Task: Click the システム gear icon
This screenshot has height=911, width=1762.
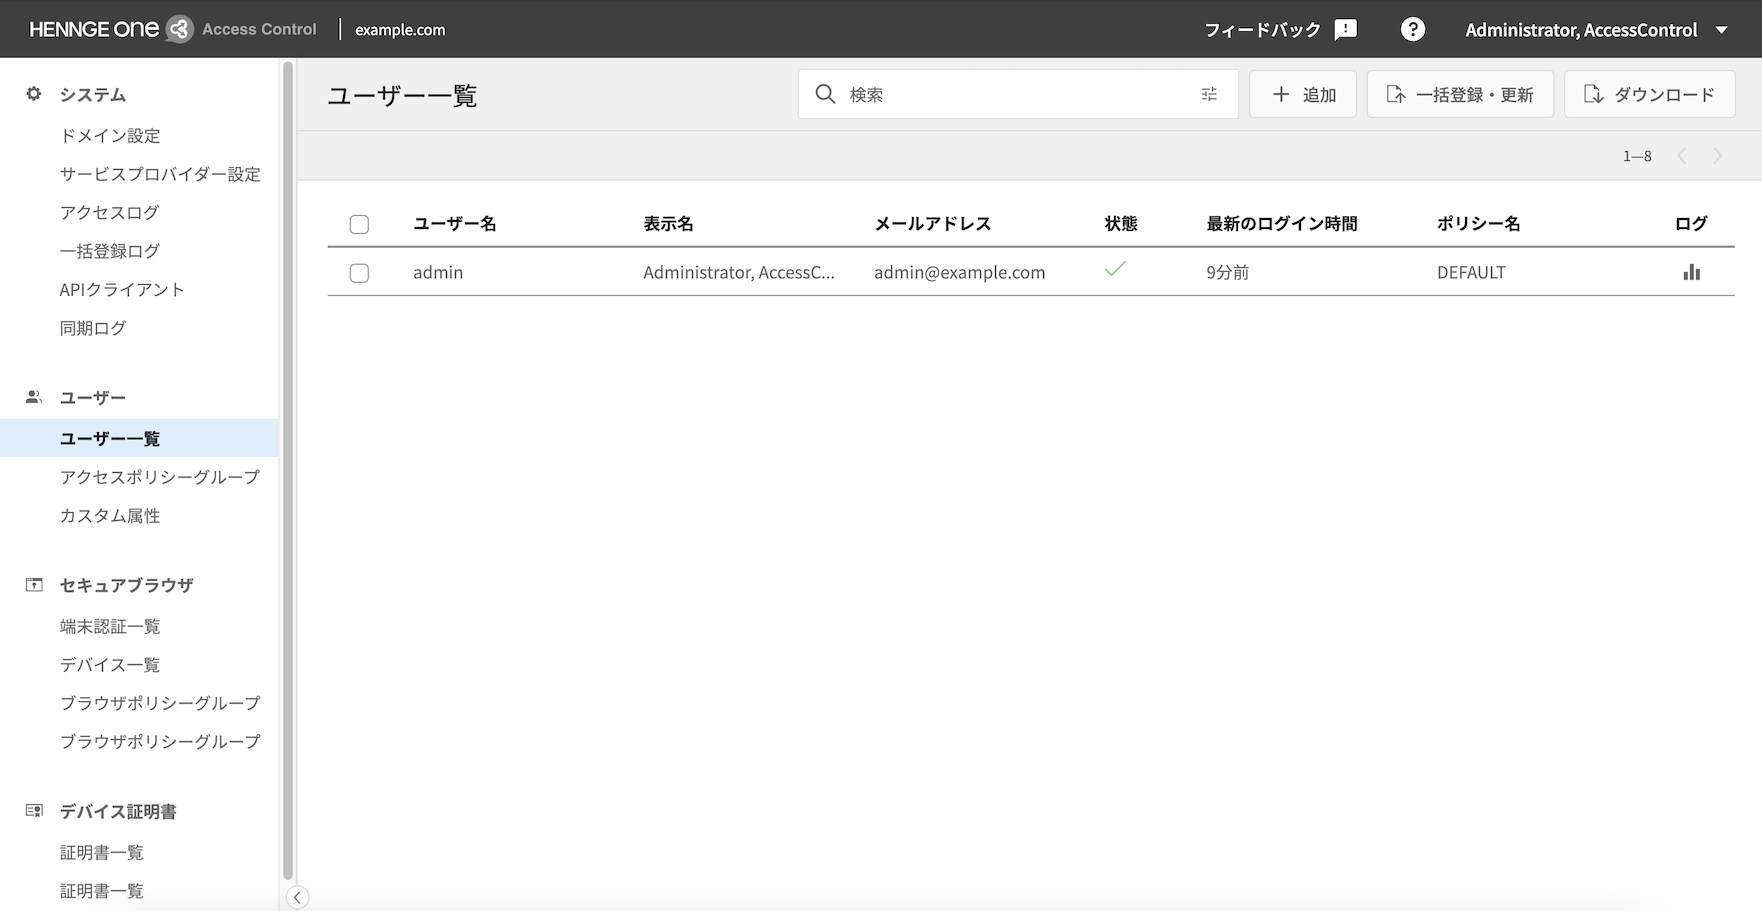Action: [x=34, y=94]
